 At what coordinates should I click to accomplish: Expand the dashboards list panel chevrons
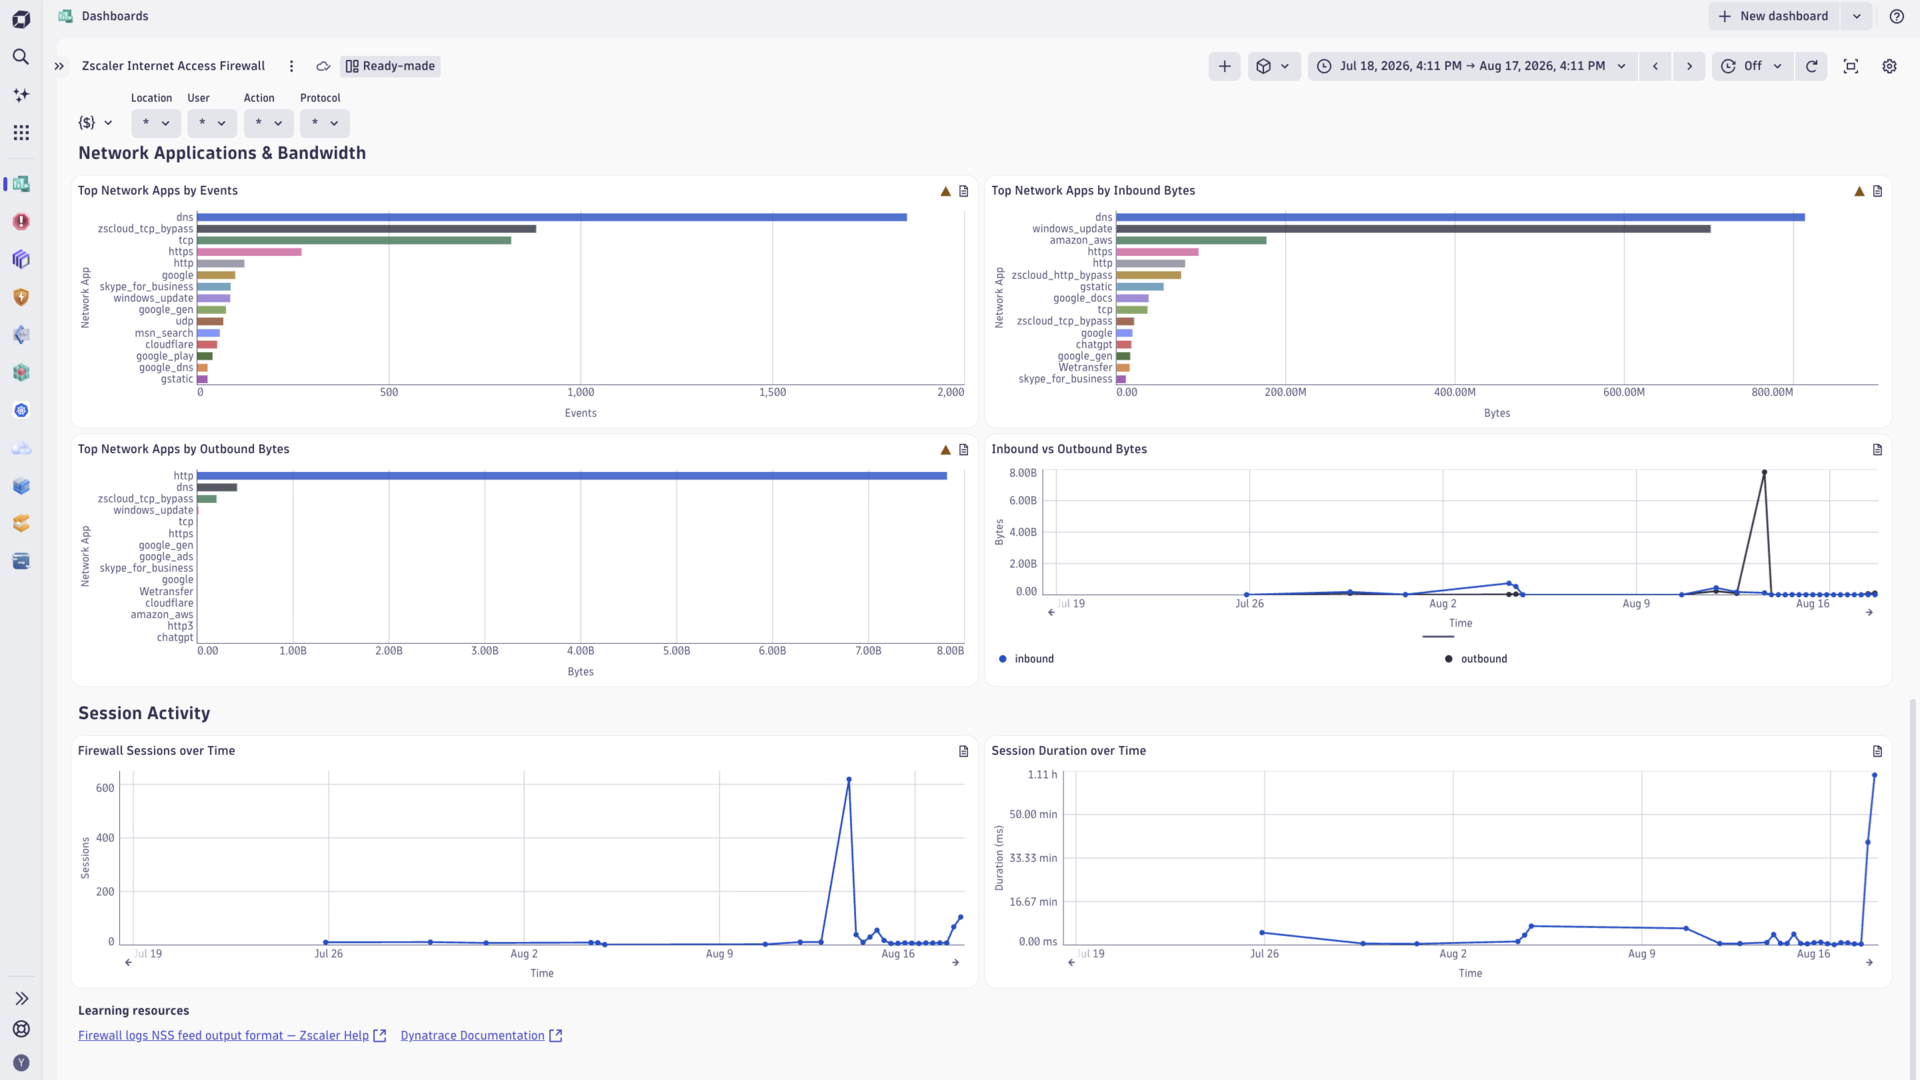[x=59, y=66]
